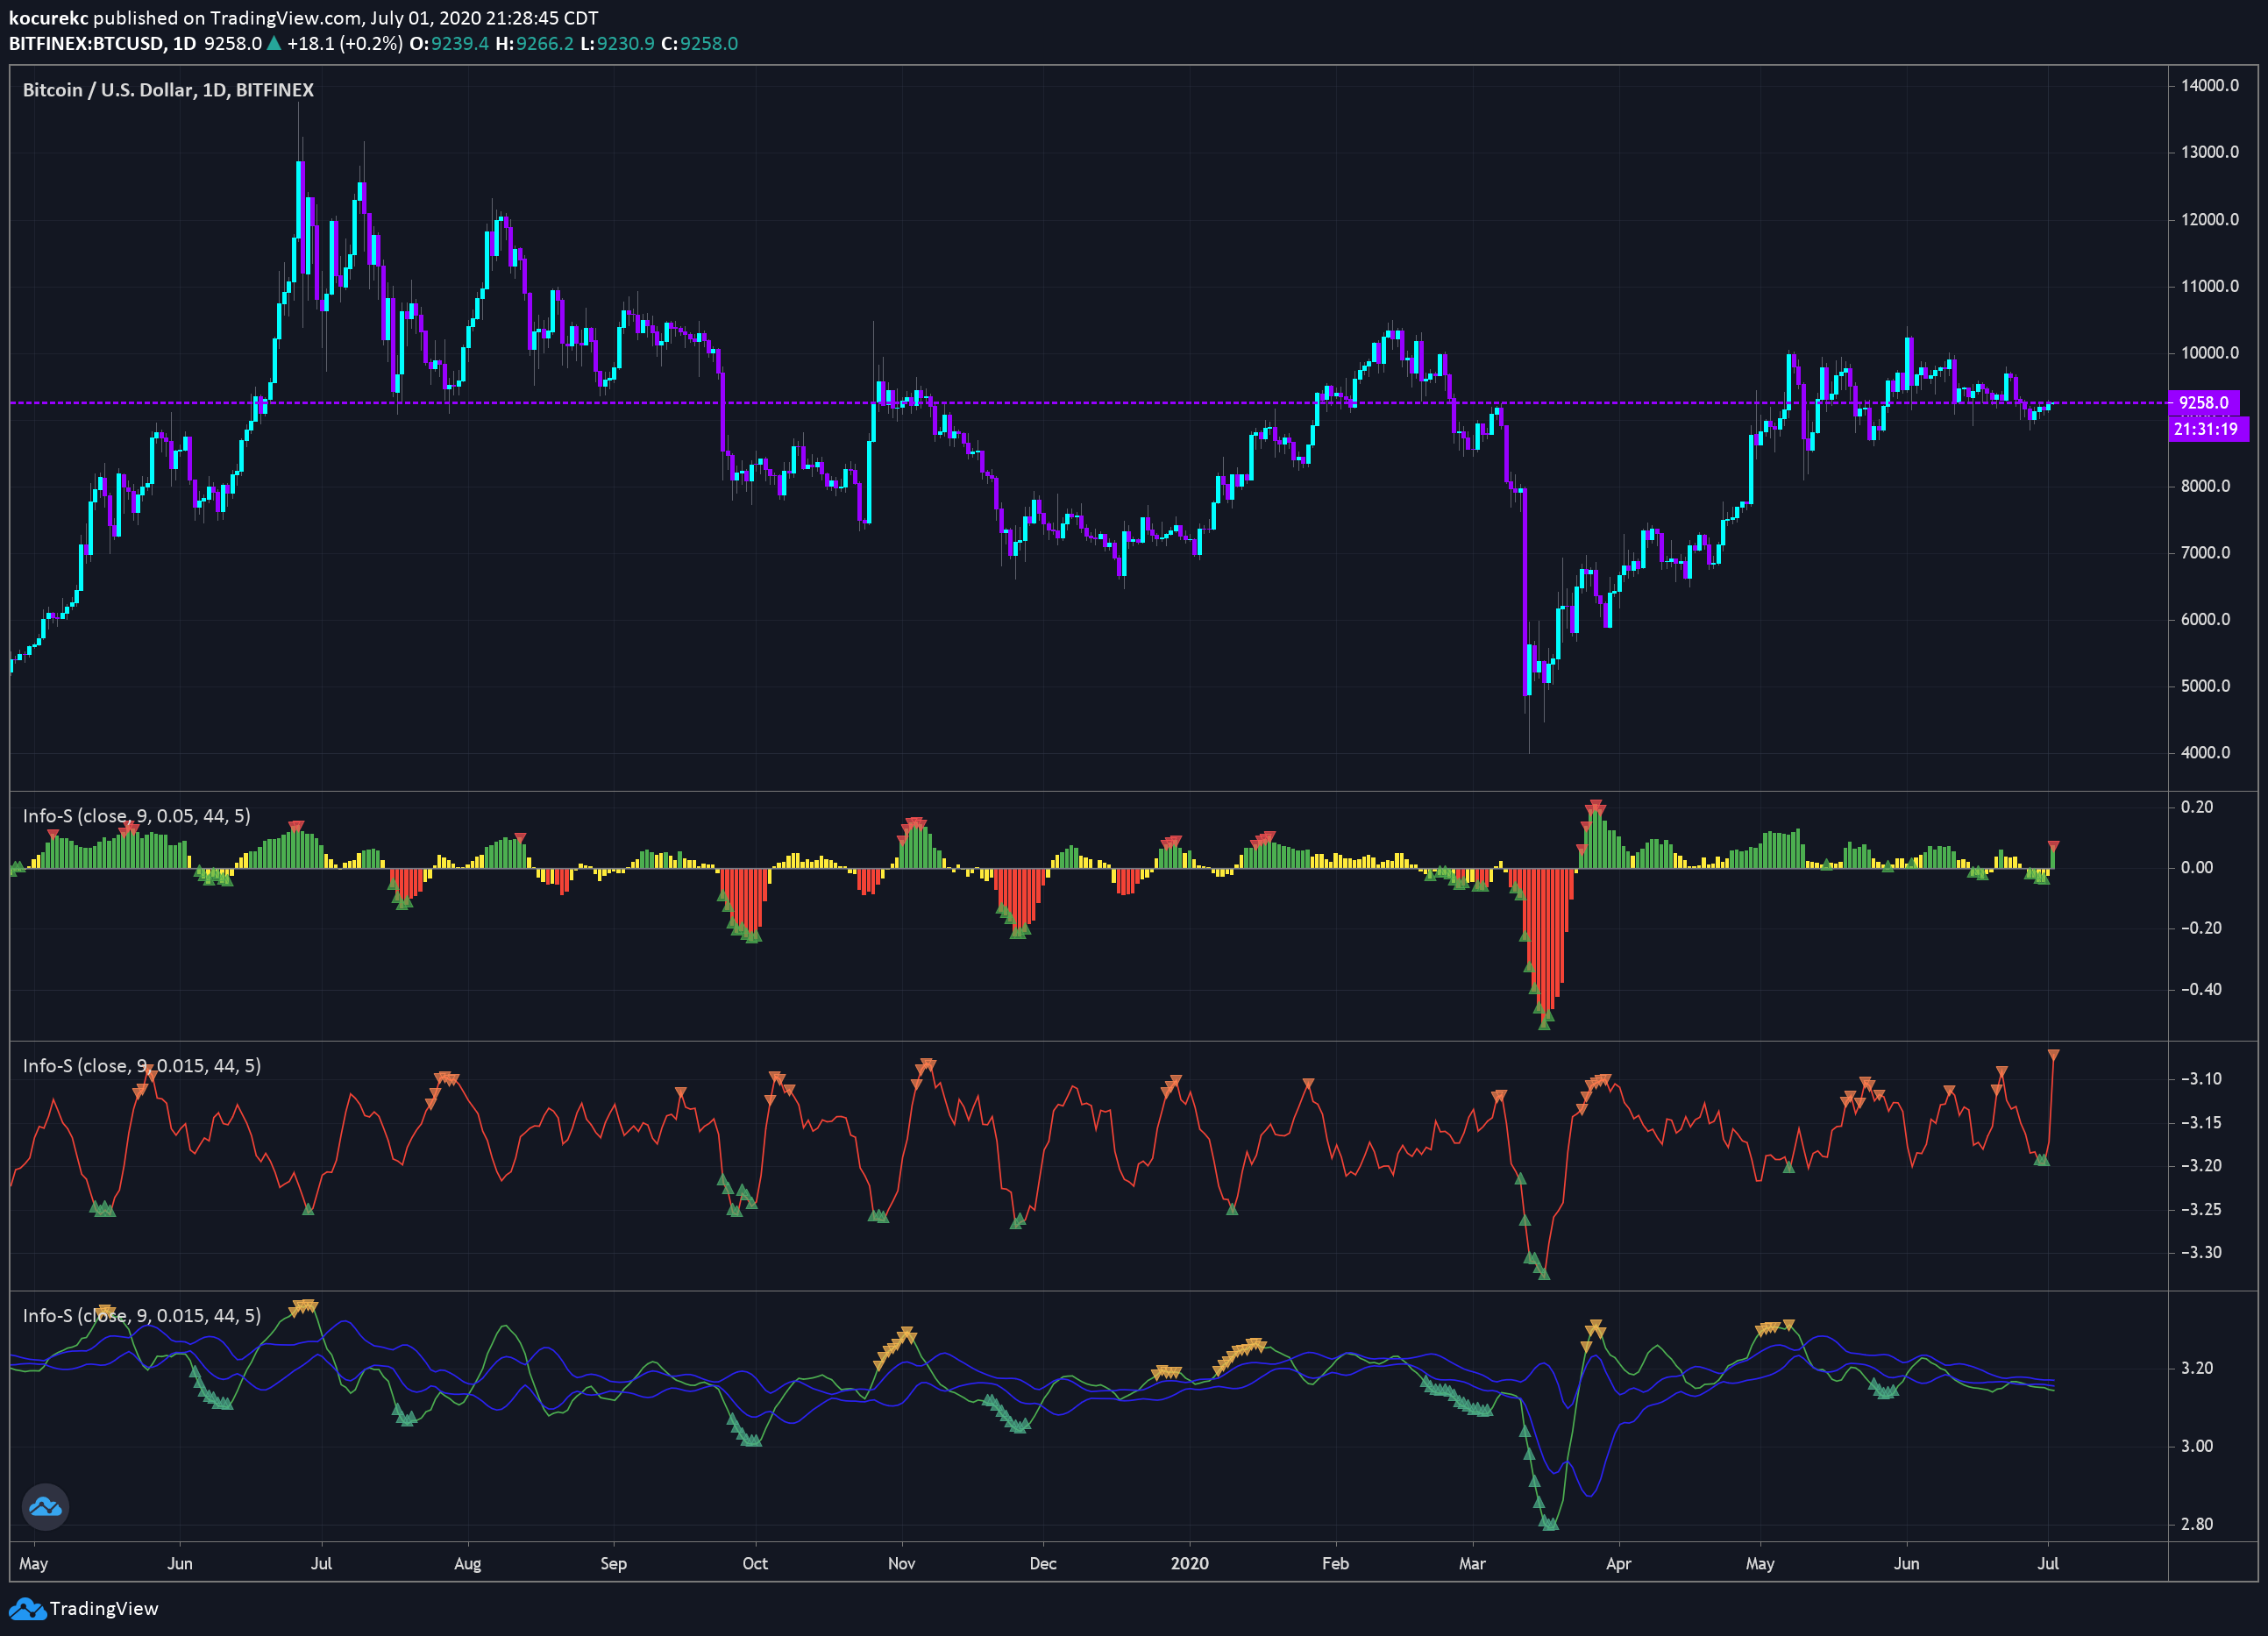Click the Mar label on the time axis

point(1472,1563)
